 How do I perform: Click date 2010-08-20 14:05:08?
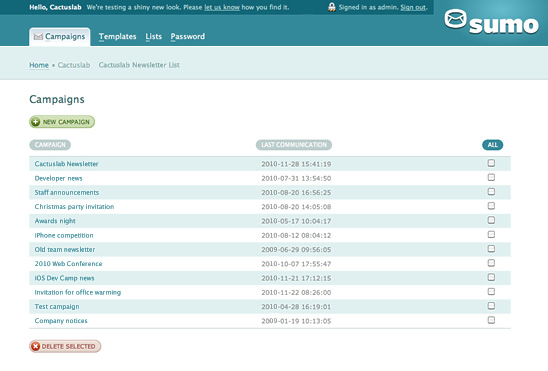pos(296,207)
